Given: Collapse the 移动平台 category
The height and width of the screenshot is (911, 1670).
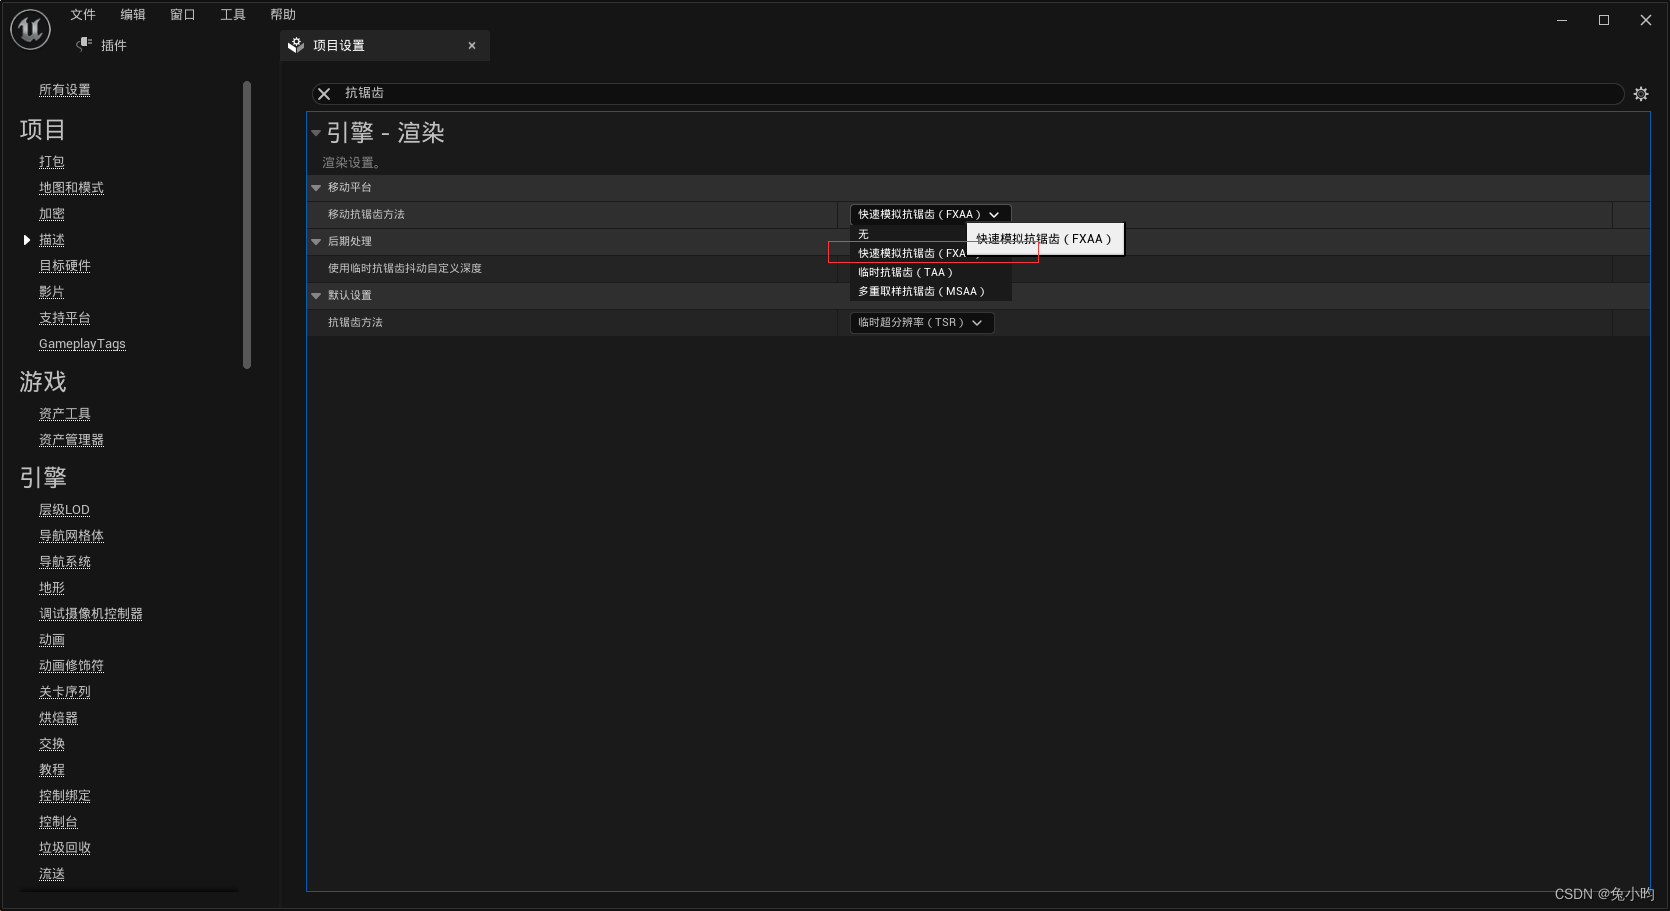Looking at the screenshot, I should coord(316,187).
